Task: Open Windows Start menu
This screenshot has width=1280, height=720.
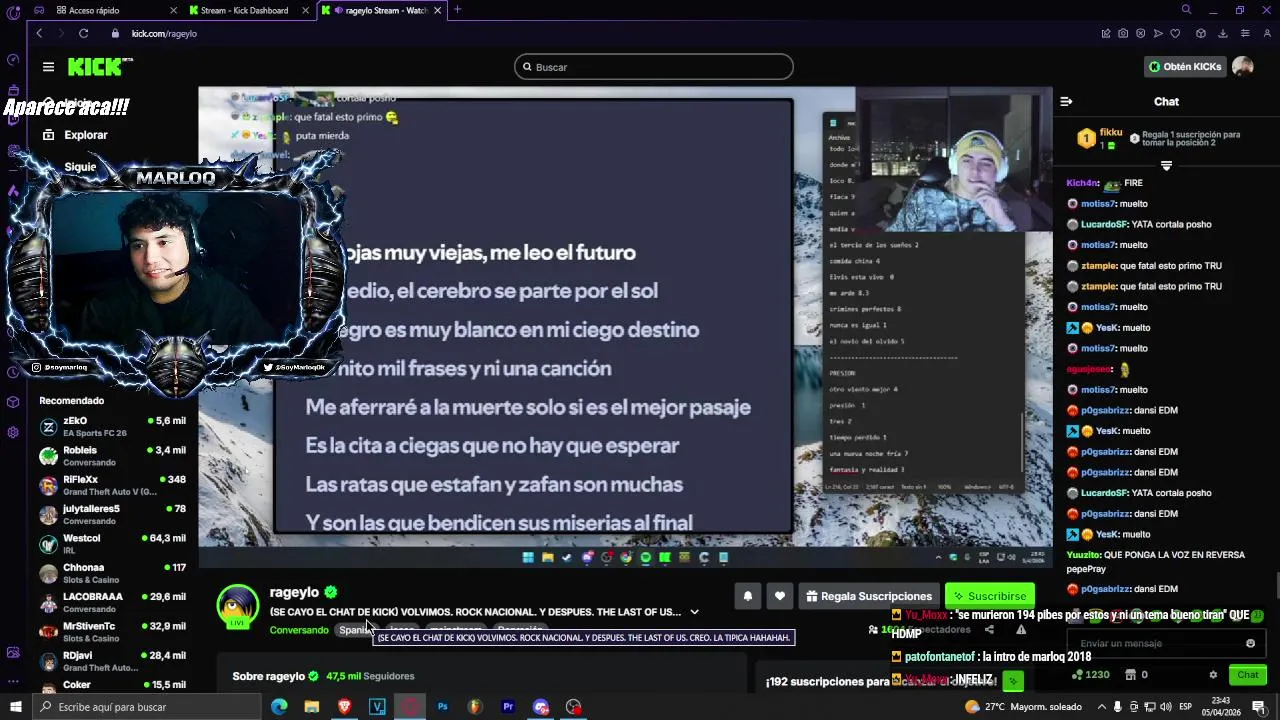Action: click(15, 707)
